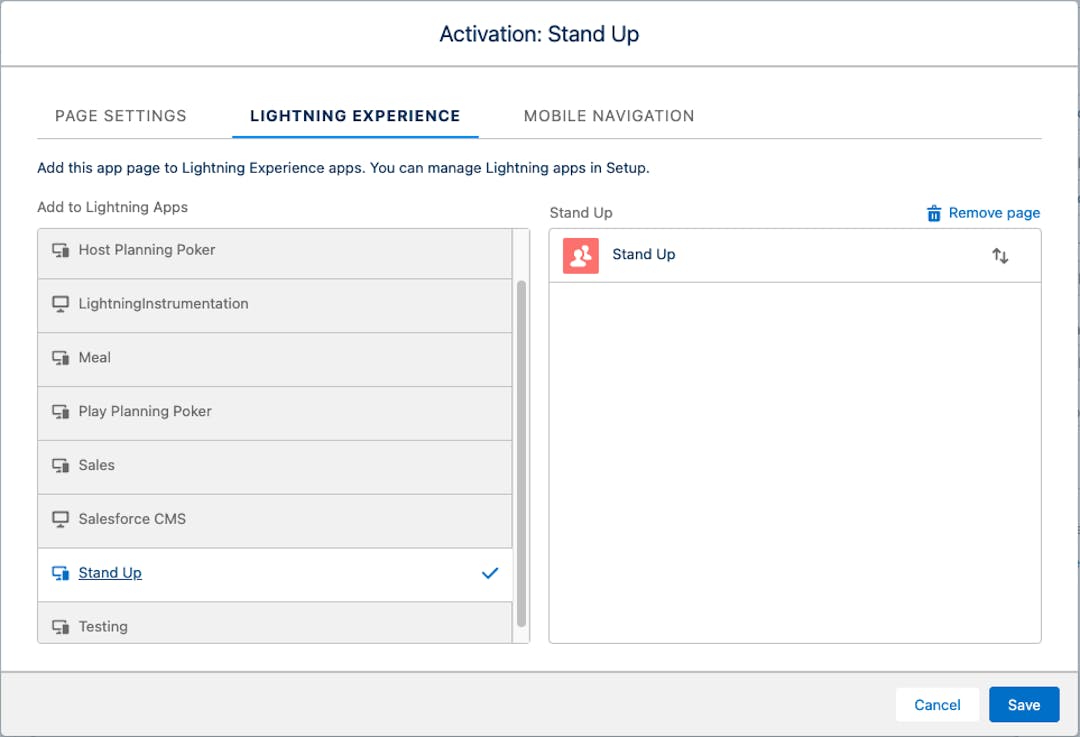Click the Play Planning Poker device icon
The height and width of the screenshot is (737, 1080).
59,411
